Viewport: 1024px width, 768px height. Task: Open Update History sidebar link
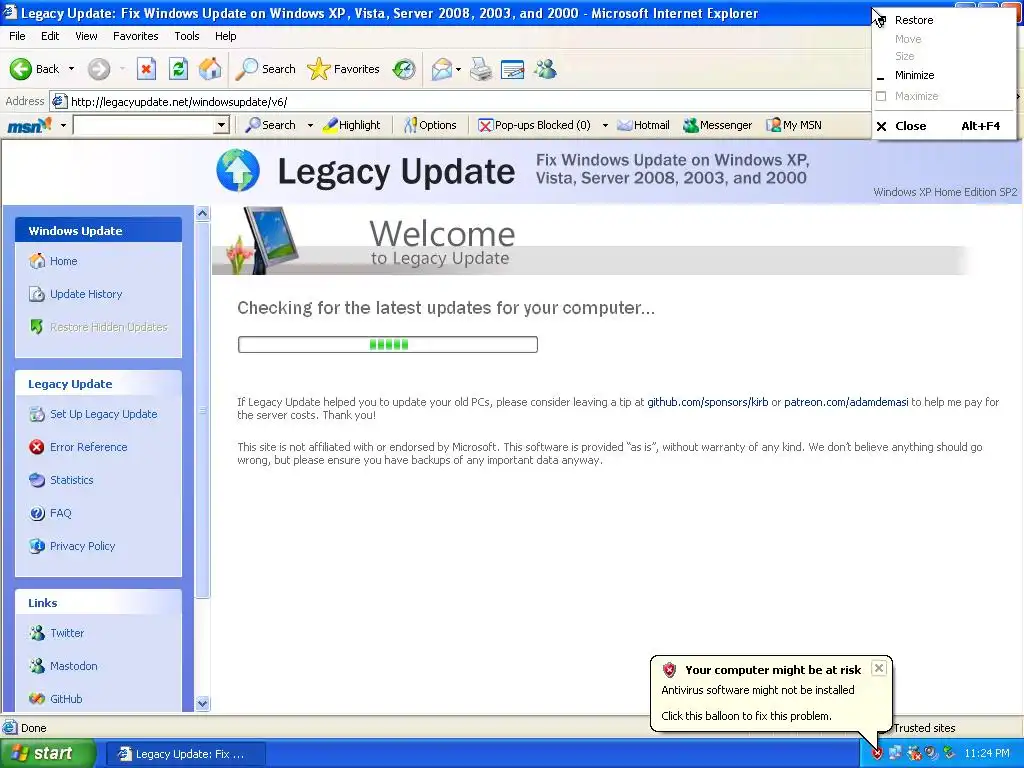[76, 294]
